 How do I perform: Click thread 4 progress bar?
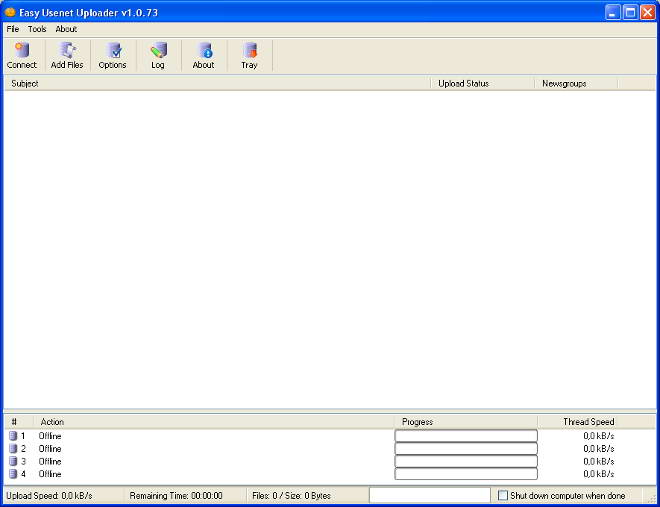pos(466,474)
